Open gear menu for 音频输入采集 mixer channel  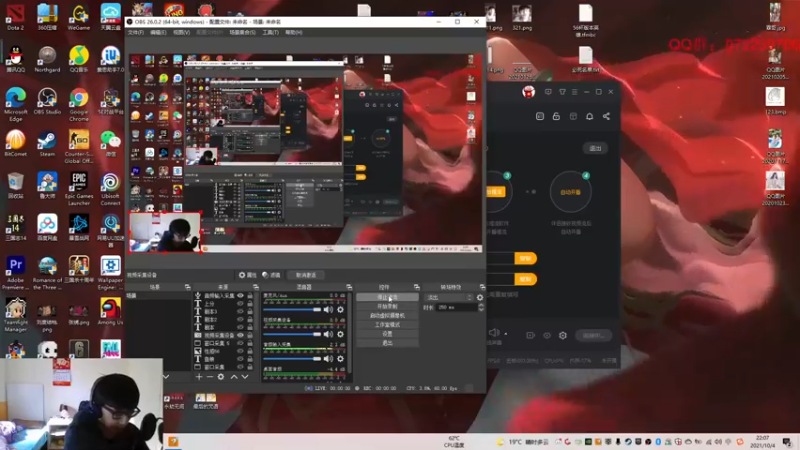340,359
